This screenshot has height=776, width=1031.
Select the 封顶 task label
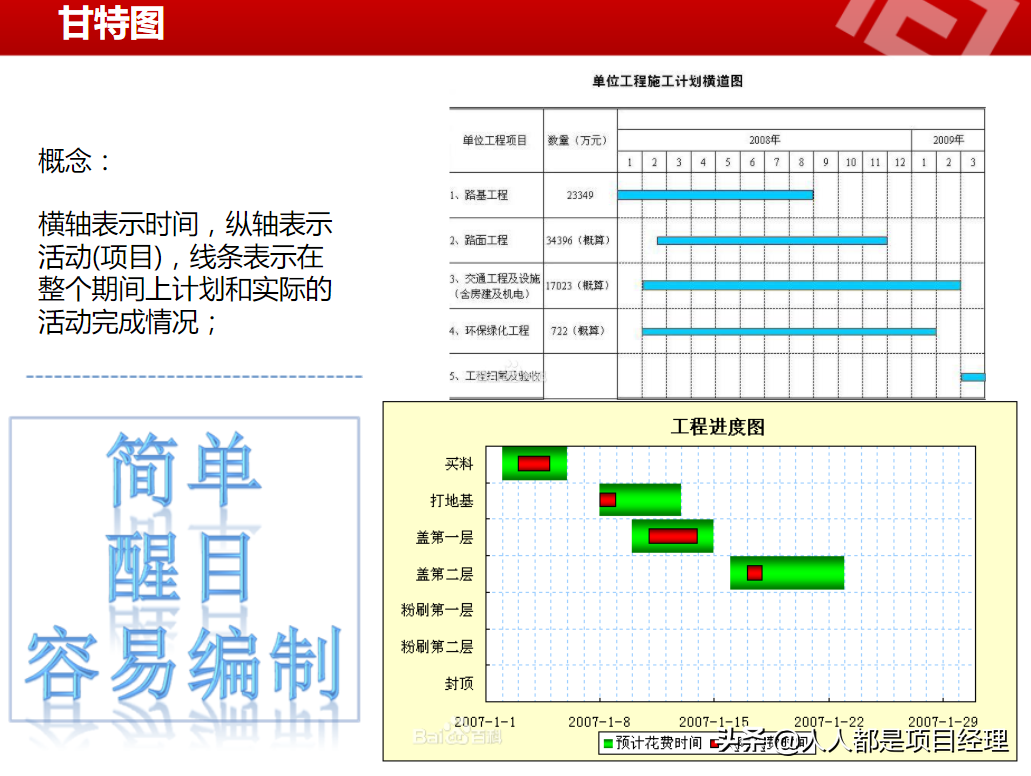(459, 683)
